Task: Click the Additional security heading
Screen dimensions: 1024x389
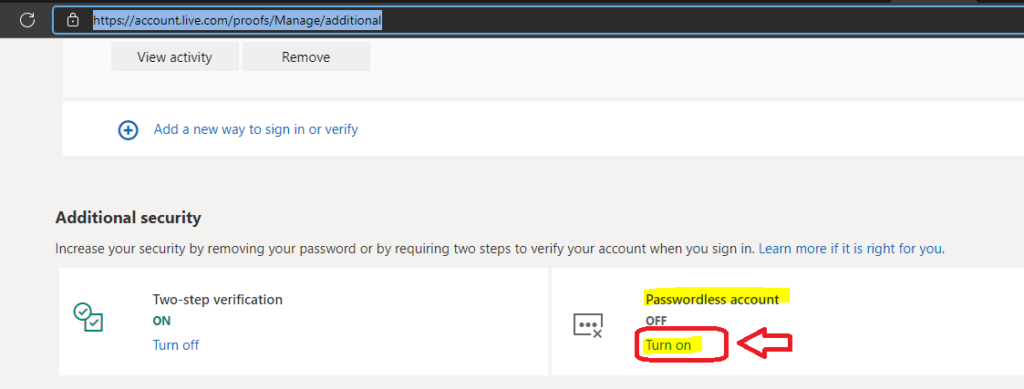Action: [128, 218]
